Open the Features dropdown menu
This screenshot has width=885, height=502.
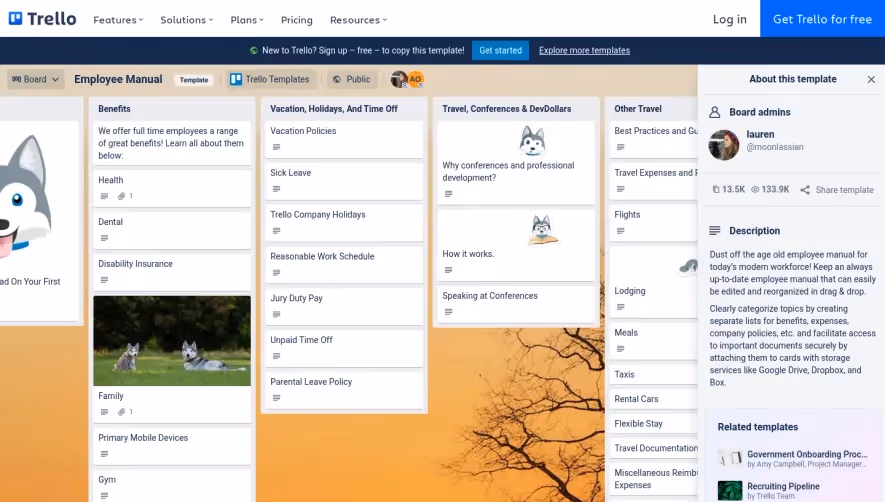point(118,20)
